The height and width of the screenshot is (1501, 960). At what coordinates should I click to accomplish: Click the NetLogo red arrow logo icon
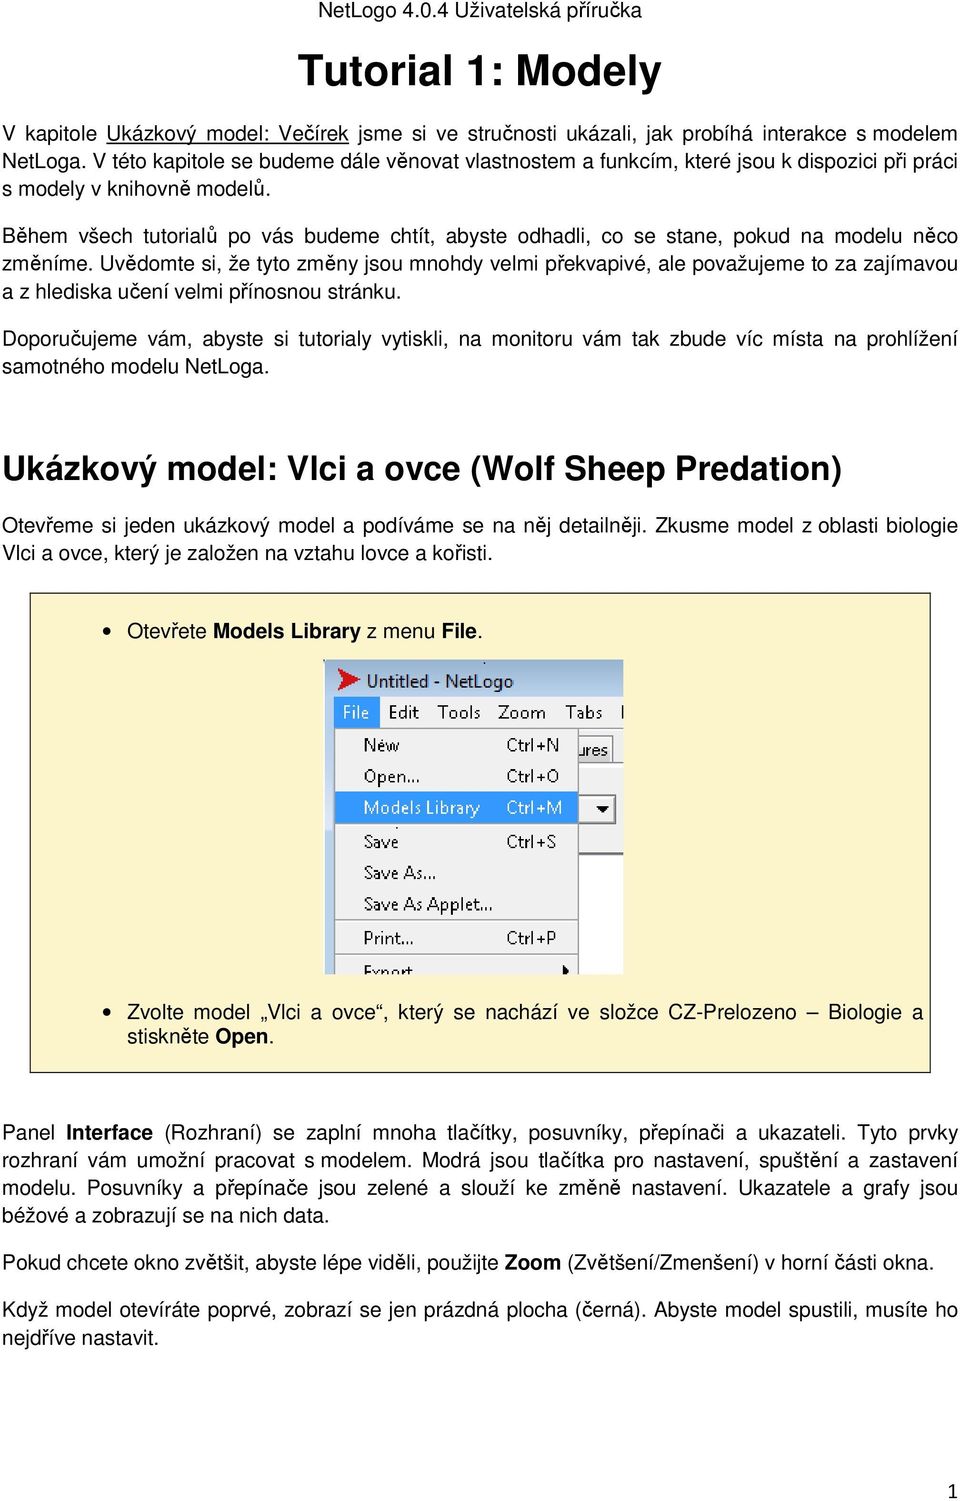pos(348,680)
